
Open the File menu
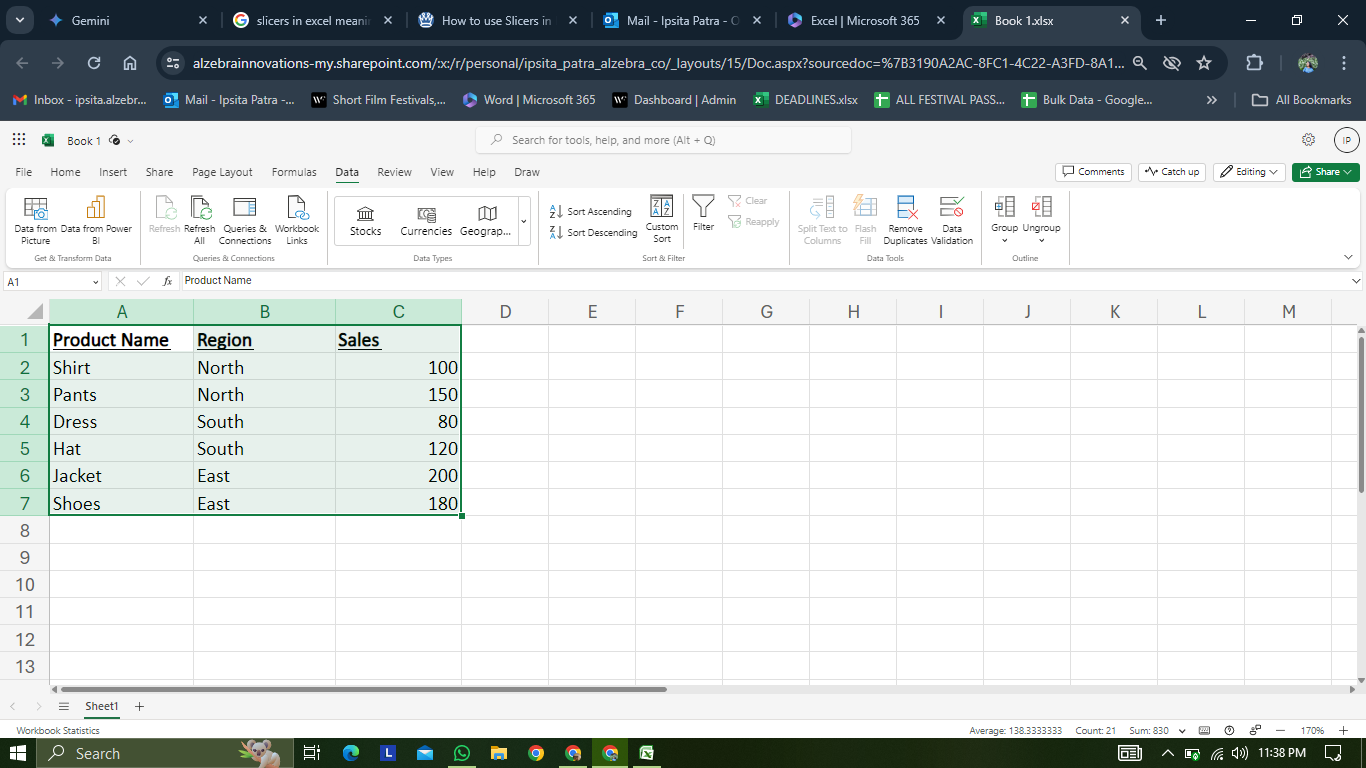click(x=24, y=172)
